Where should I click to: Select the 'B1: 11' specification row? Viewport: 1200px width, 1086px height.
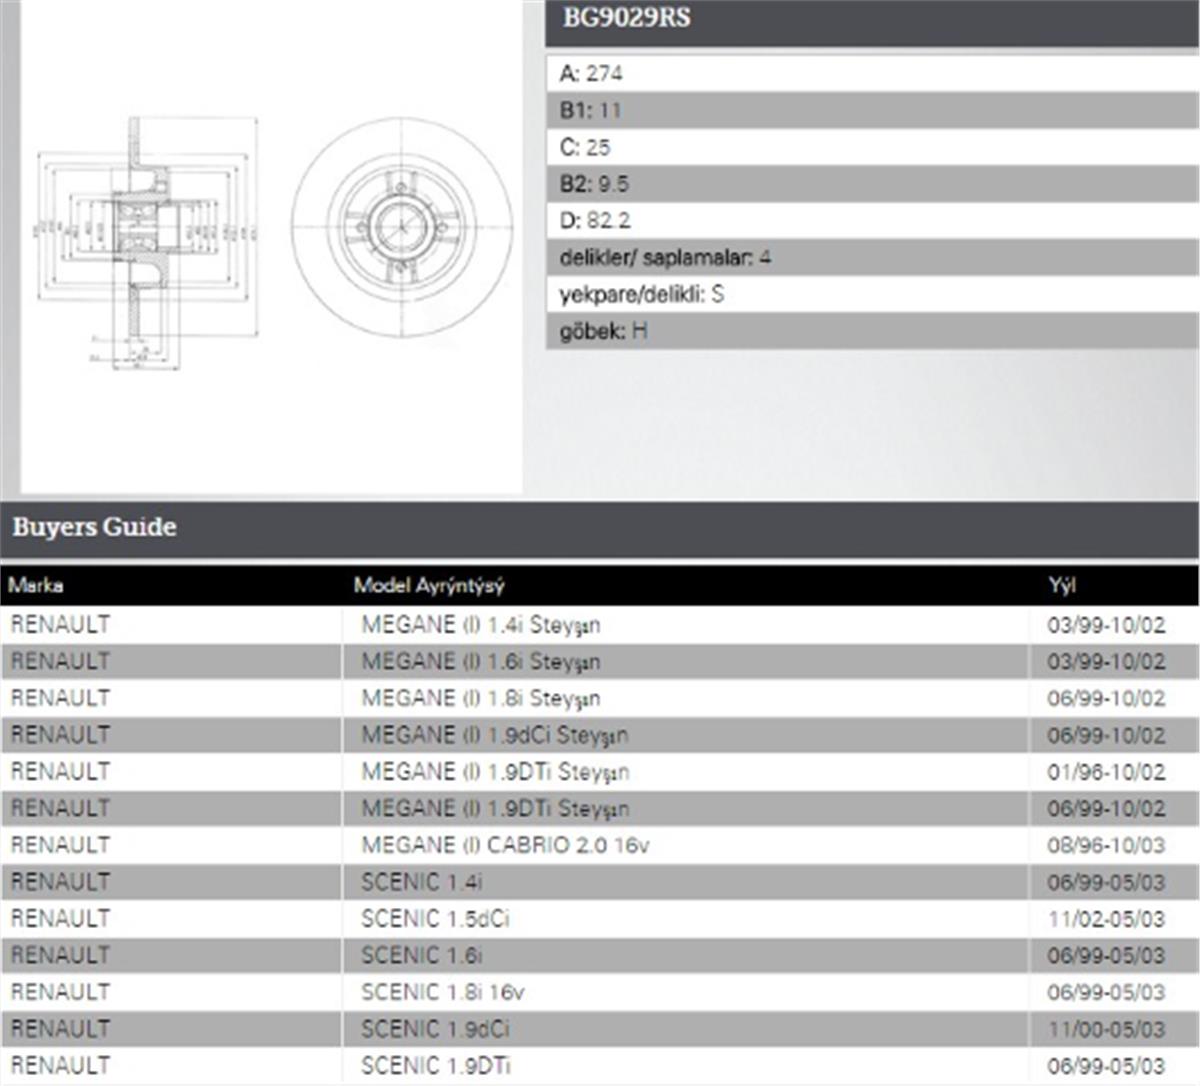872,110
